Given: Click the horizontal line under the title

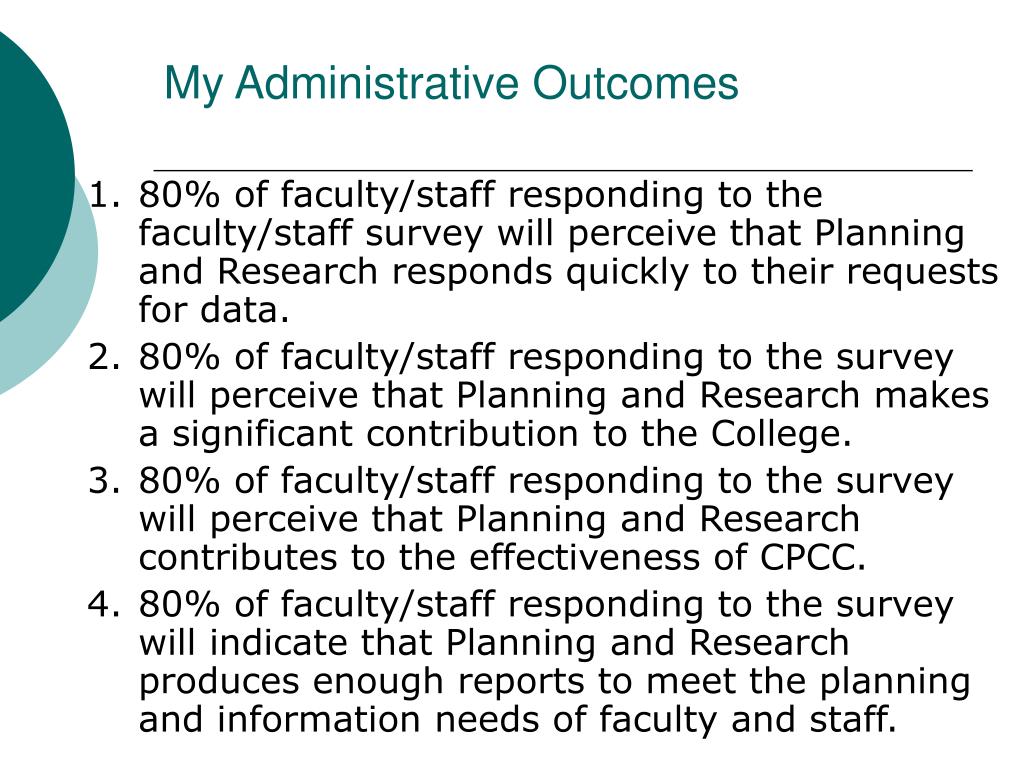Looking at the screenshot, I should click(x=563, y=170).
